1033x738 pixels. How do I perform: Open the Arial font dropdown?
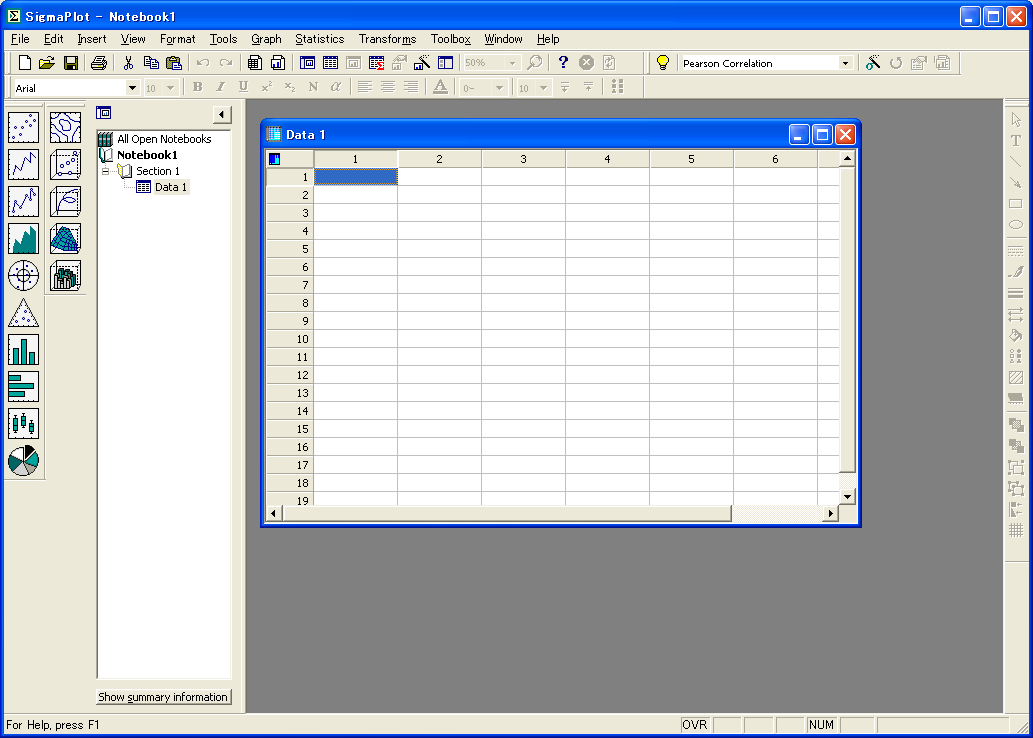pos(132,88)
